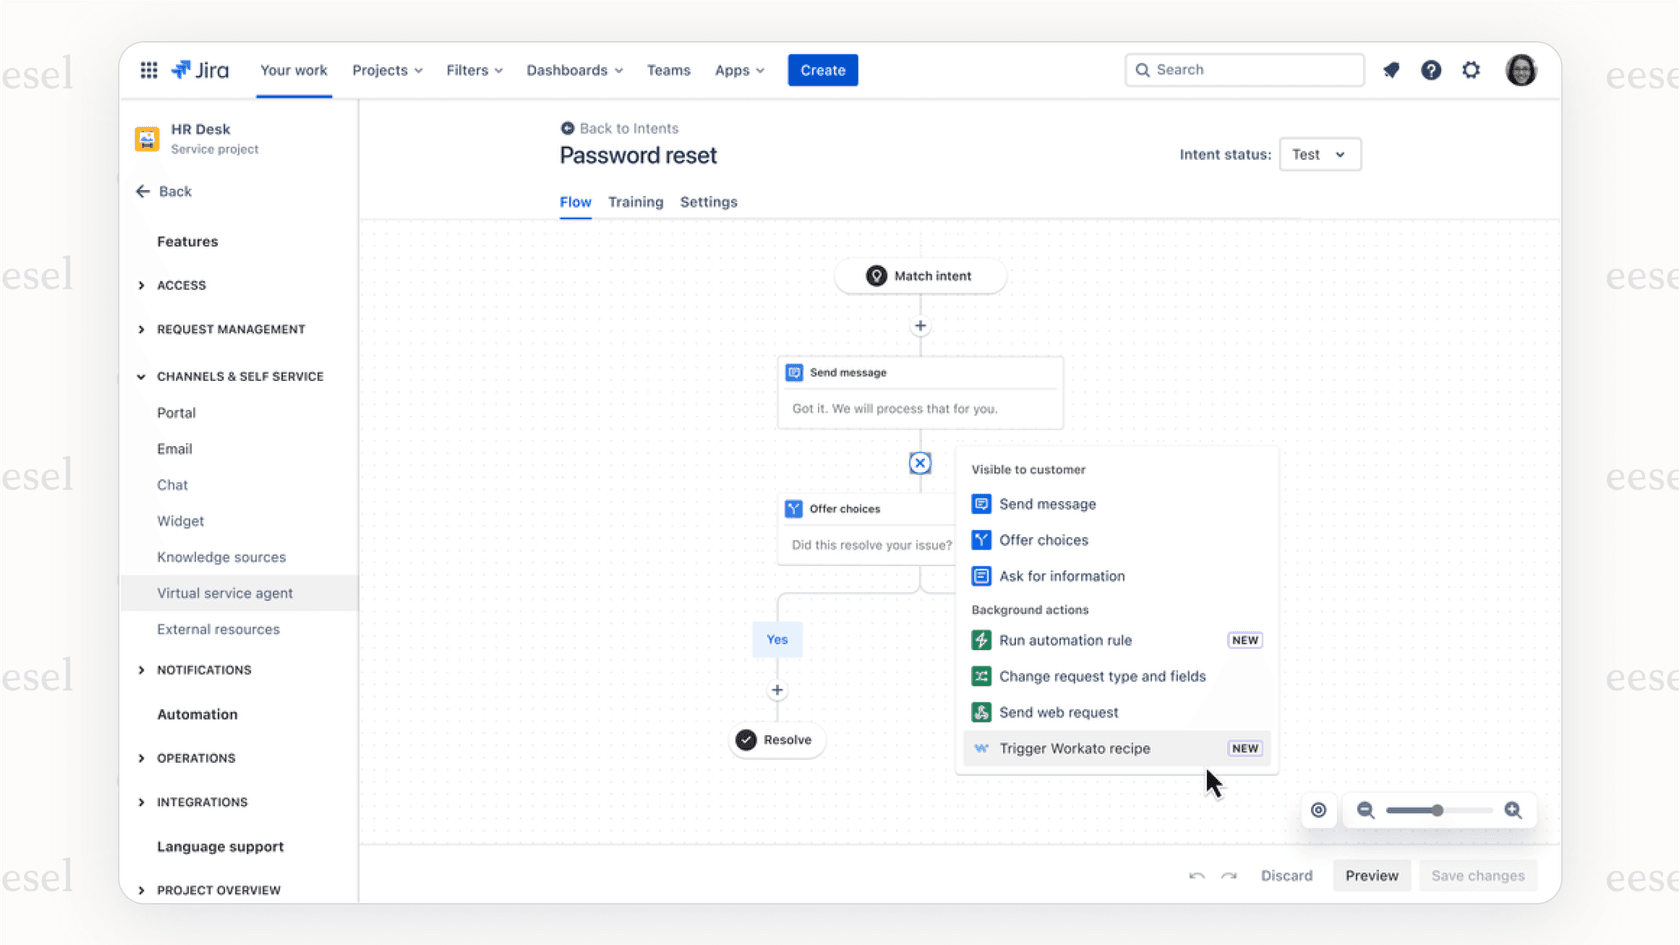The width and height of the screenshot is (1680, 945).
Task: Click the Send web request action icon
Action: coord(981,712)
